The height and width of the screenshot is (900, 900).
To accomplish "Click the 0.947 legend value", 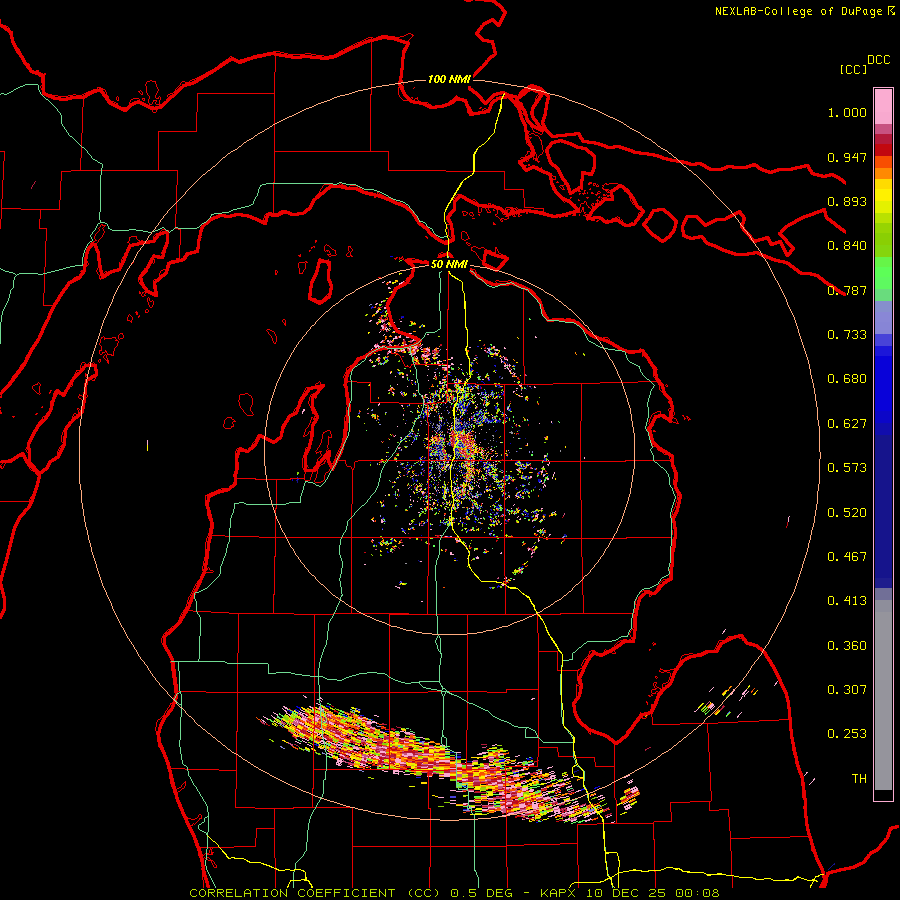I will [x=847, y=157].
